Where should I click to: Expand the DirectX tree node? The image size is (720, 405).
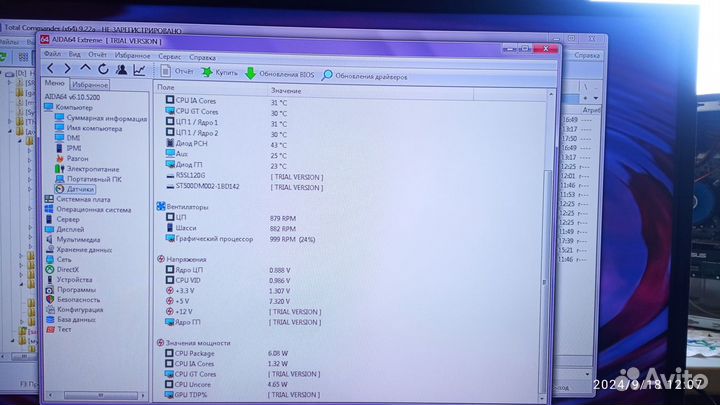(67, 269)
